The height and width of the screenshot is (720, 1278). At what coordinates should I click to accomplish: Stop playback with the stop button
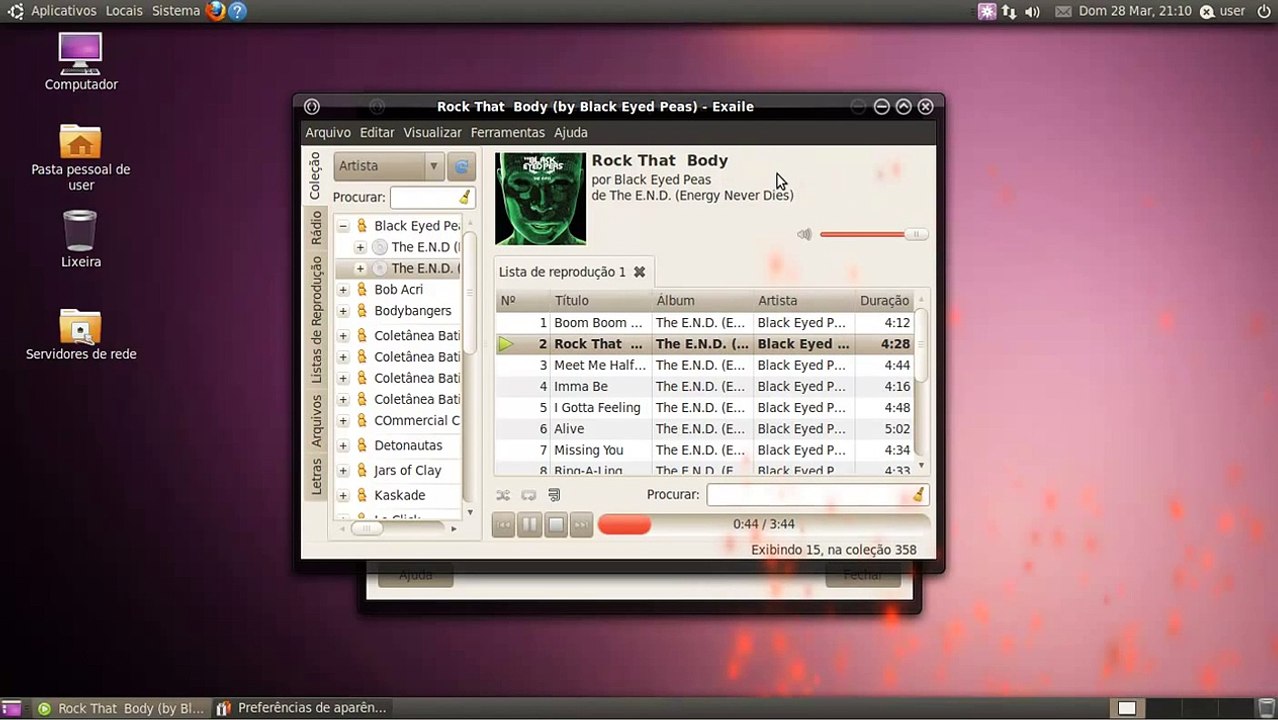point(556,524)
